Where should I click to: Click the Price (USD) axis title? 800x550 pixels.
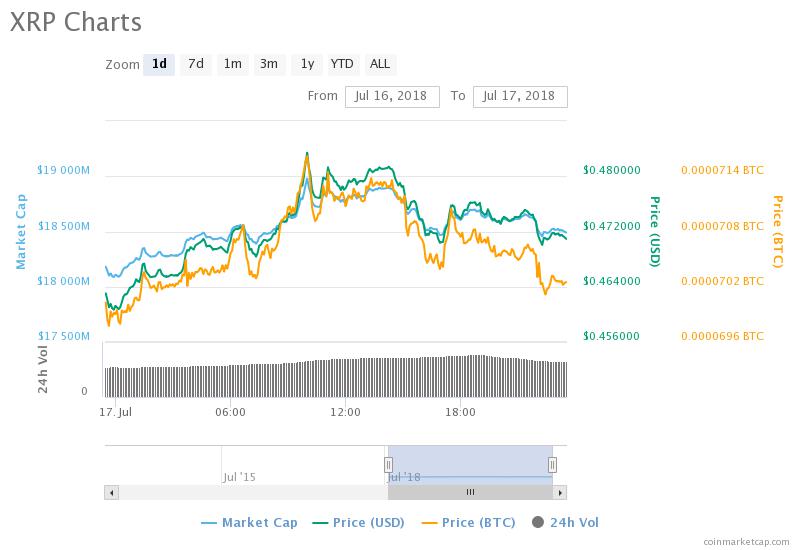[x=655, y=232]
